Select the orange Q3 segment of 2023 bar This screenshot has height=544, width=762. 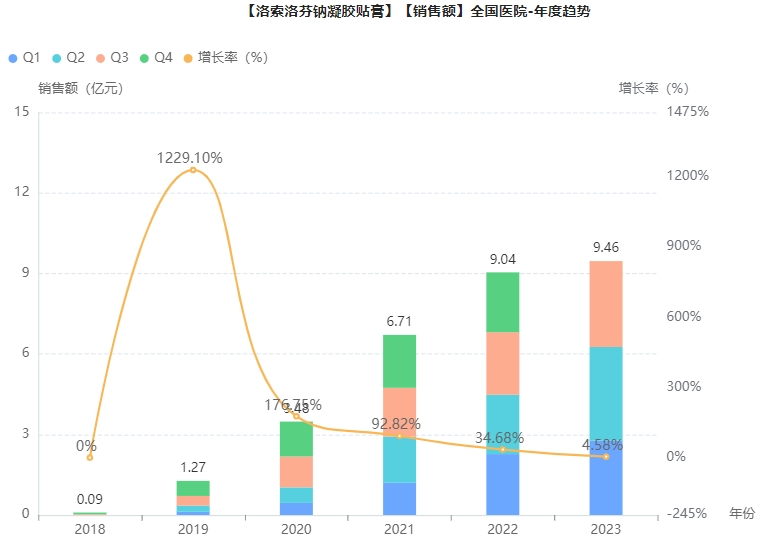click(606, 304)
